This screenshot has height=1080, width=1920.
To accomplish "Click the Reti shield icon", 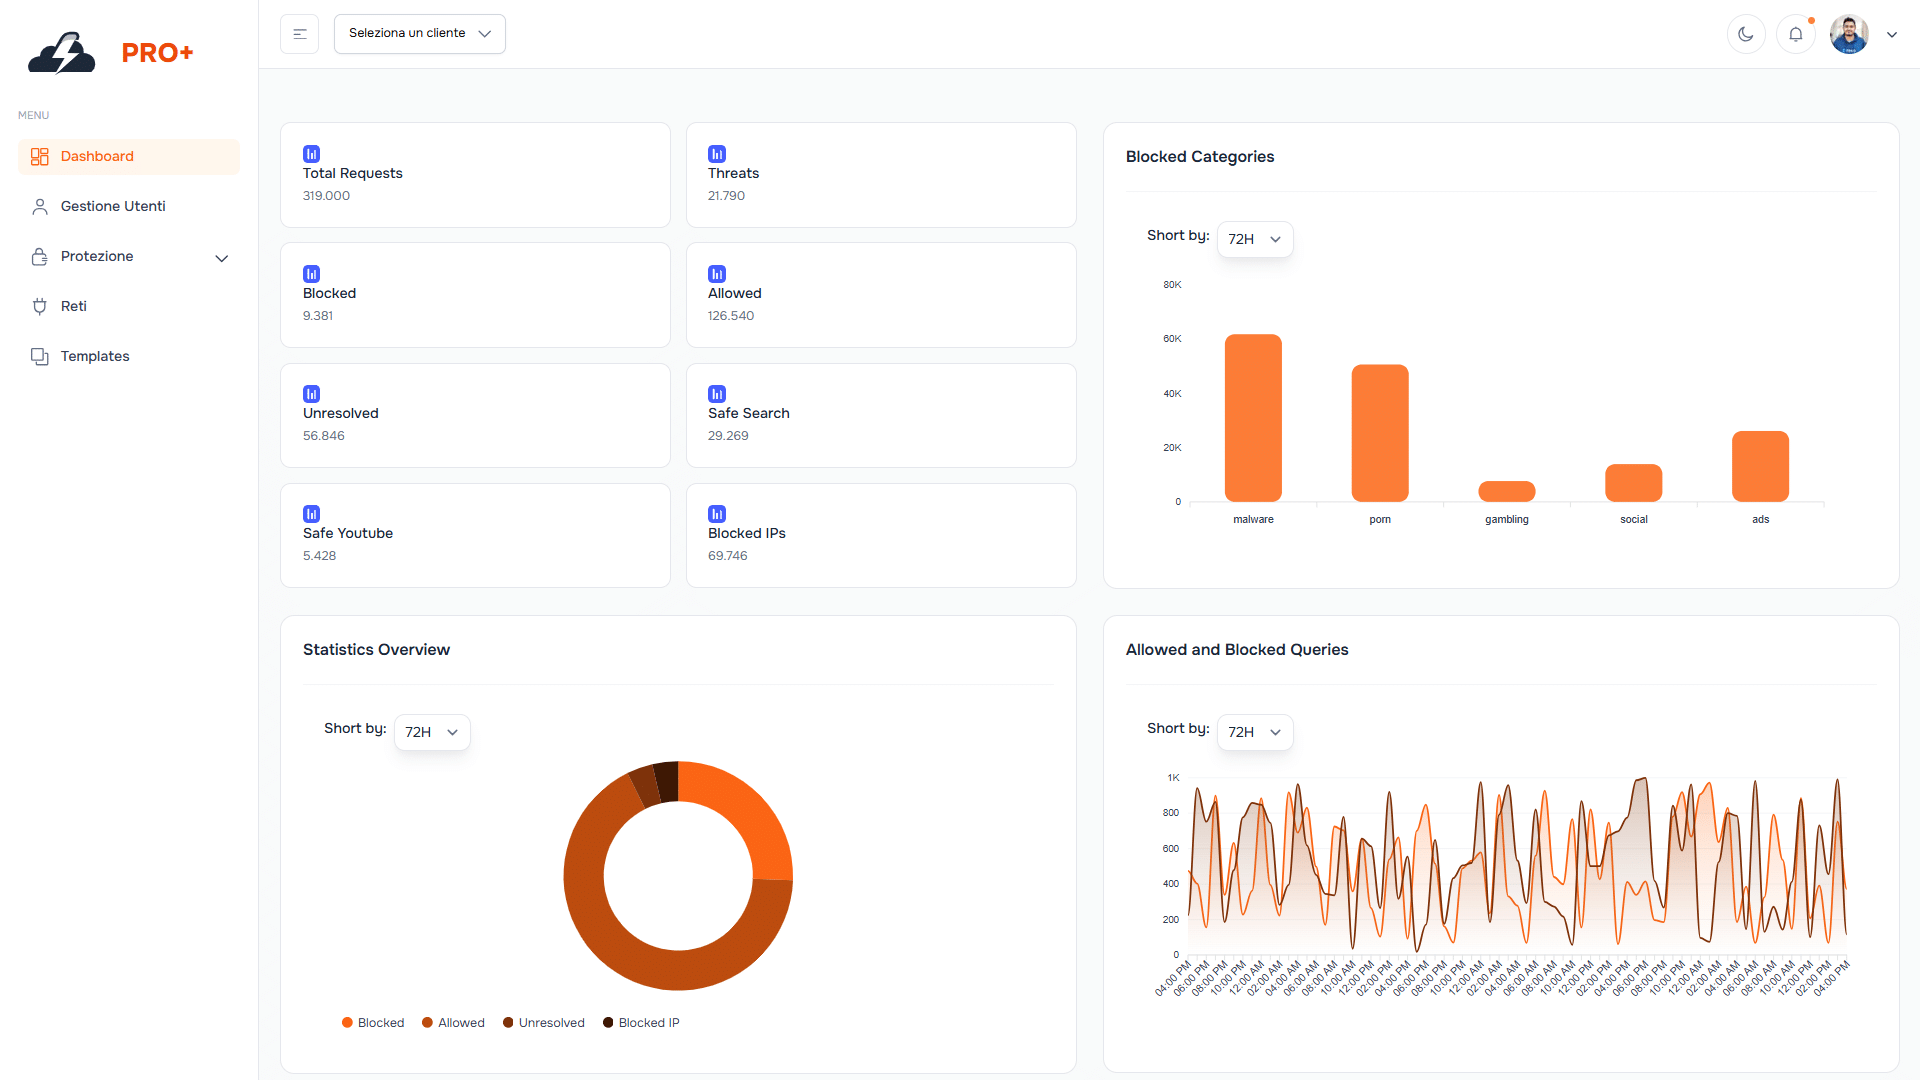I will click(x=40, y=306).
